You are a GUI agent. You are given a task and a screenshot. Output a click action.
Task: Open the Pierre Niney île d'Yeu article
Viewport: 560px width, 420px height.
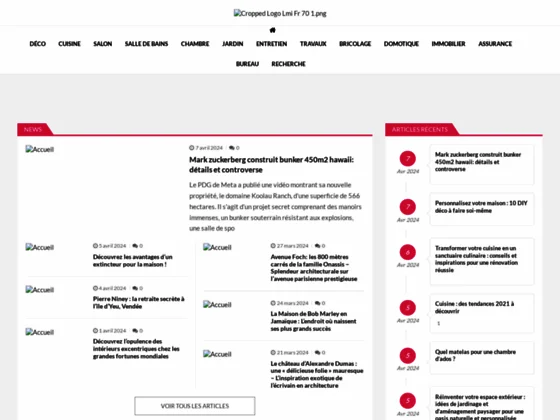pyautogui.click(x=139, y=302)
